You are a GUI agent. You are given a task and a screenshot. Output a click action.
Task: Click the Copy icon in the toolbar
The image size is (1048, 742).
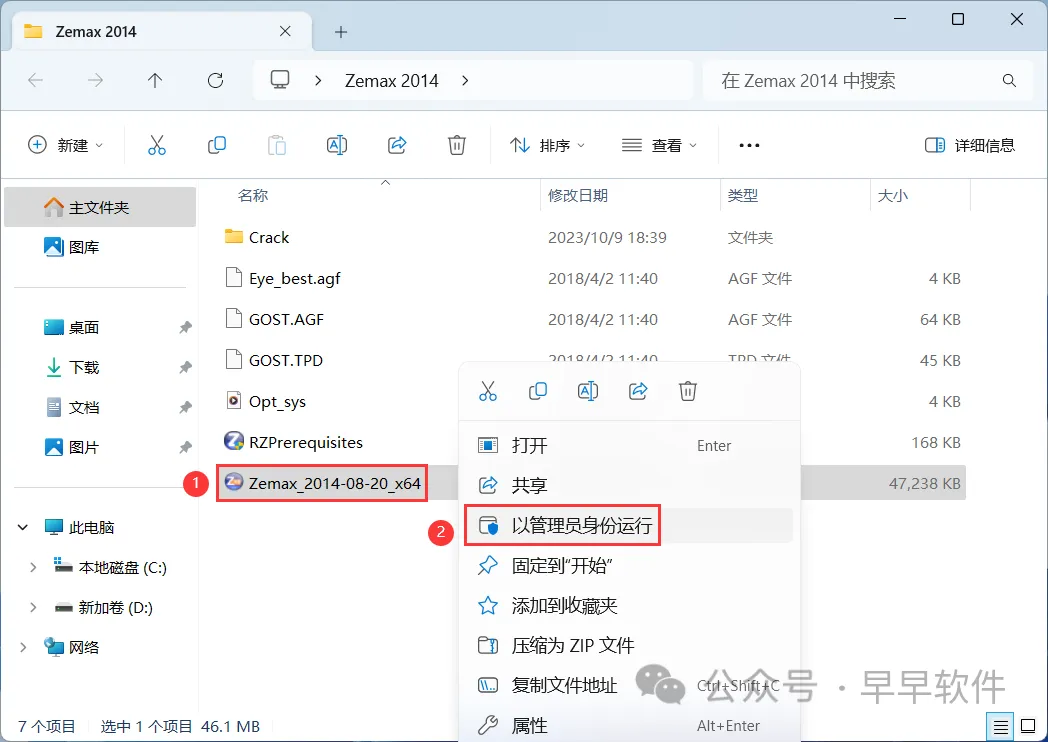(x=217, y=145)
